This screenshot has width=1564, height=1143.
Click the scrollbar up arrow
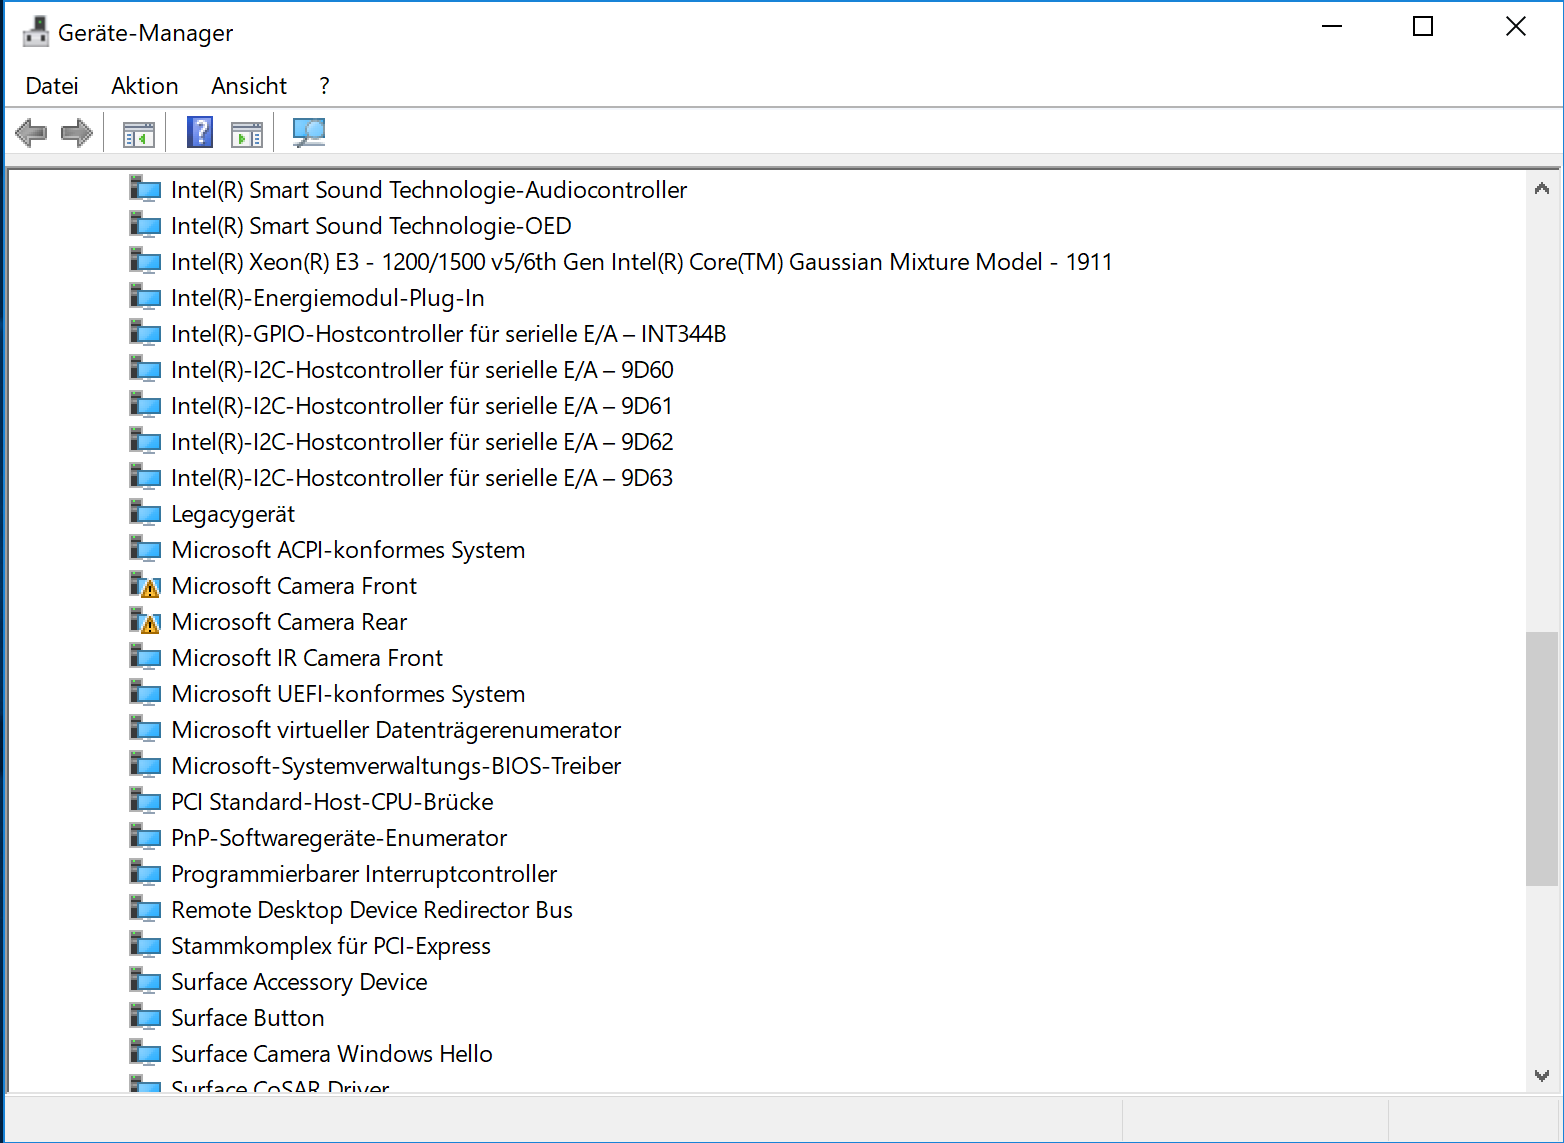coord(1541,188)
